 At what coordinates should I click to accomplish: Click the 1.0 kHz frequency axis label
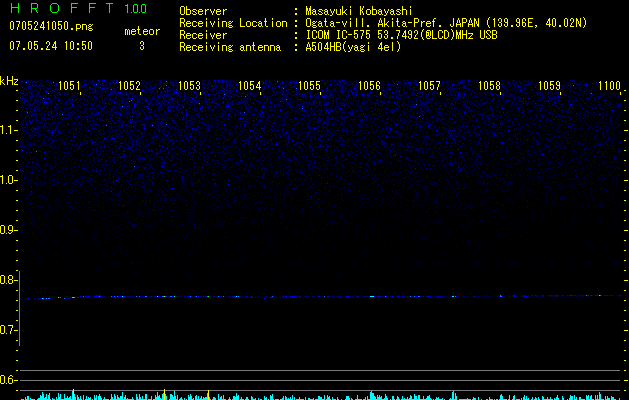click(7, 180)
